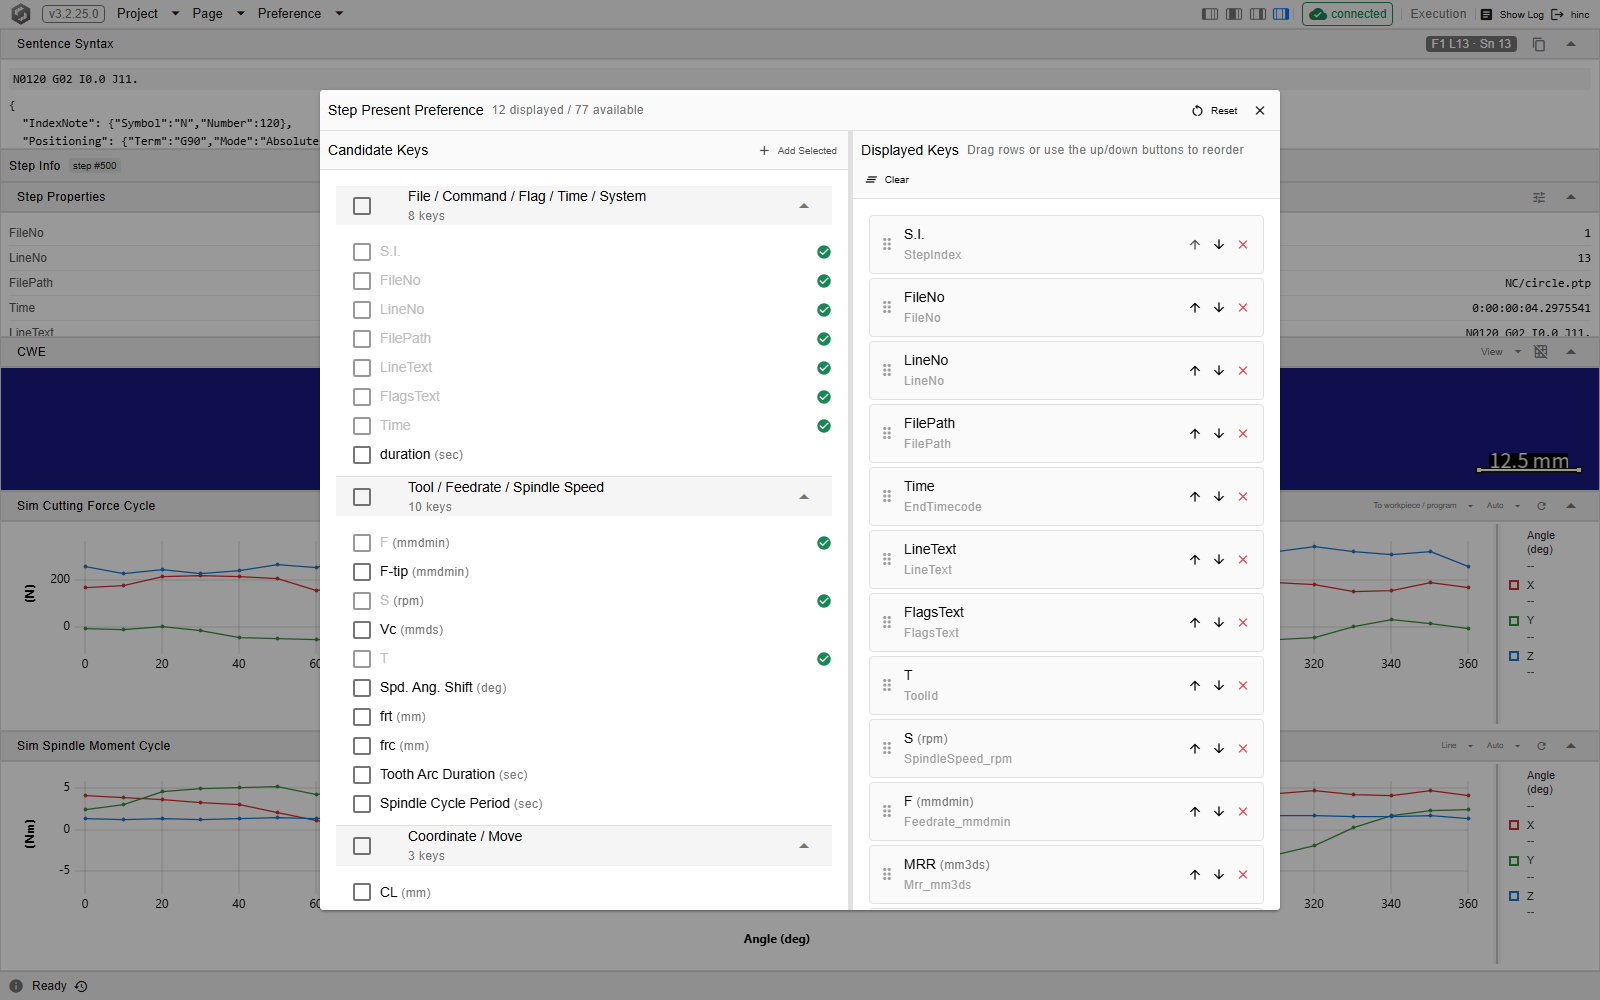This screenshot has height=1000, width=1600.
Task: Move T ToolId row up
Action: tap(1195, 686)
